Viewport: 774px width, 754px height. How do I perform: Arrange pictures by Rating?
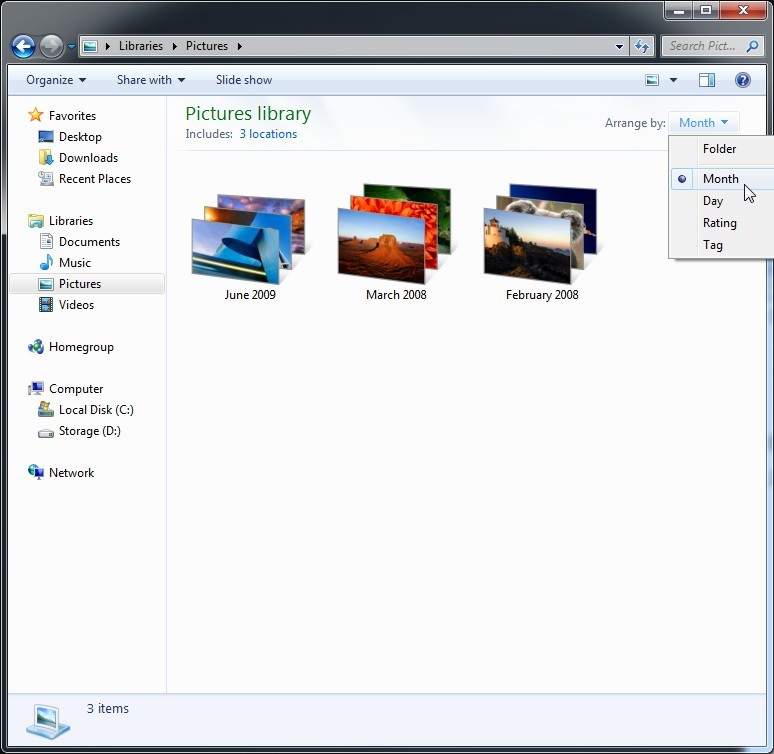[719, 223]
